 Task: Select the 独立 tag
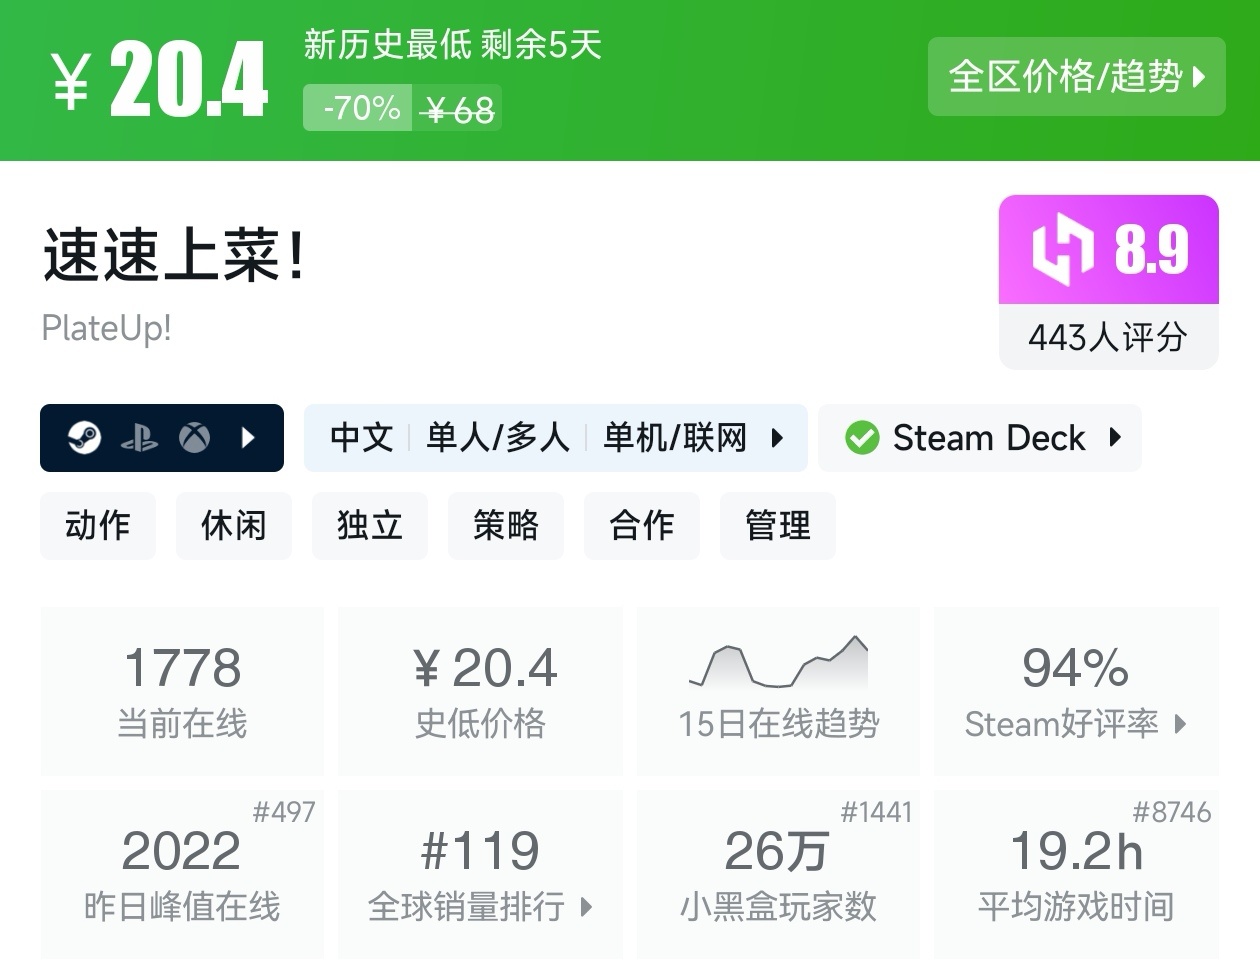tap(370, 526)
